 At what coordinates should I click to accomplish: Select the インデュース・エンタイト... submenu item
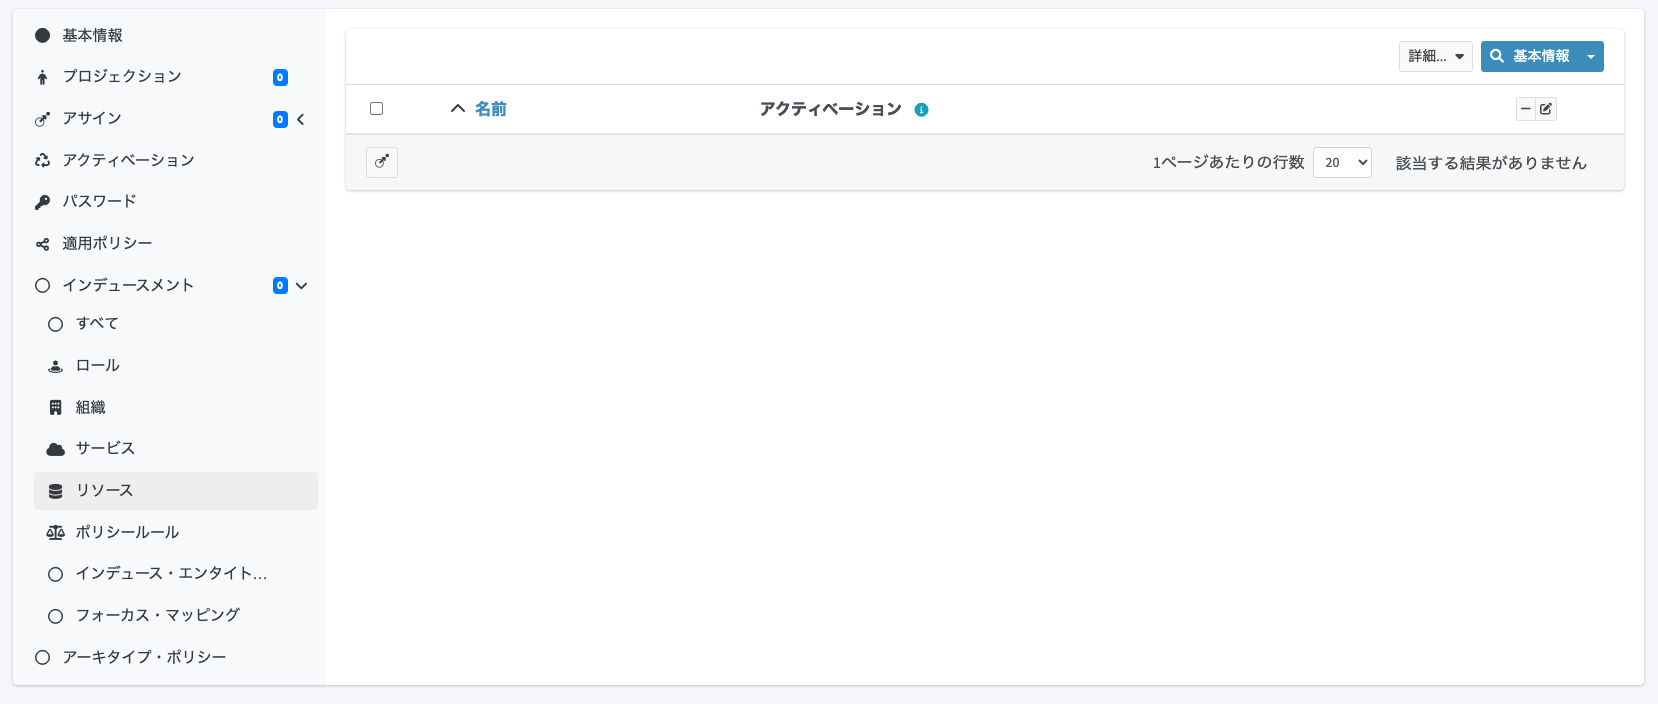[175, 574]
